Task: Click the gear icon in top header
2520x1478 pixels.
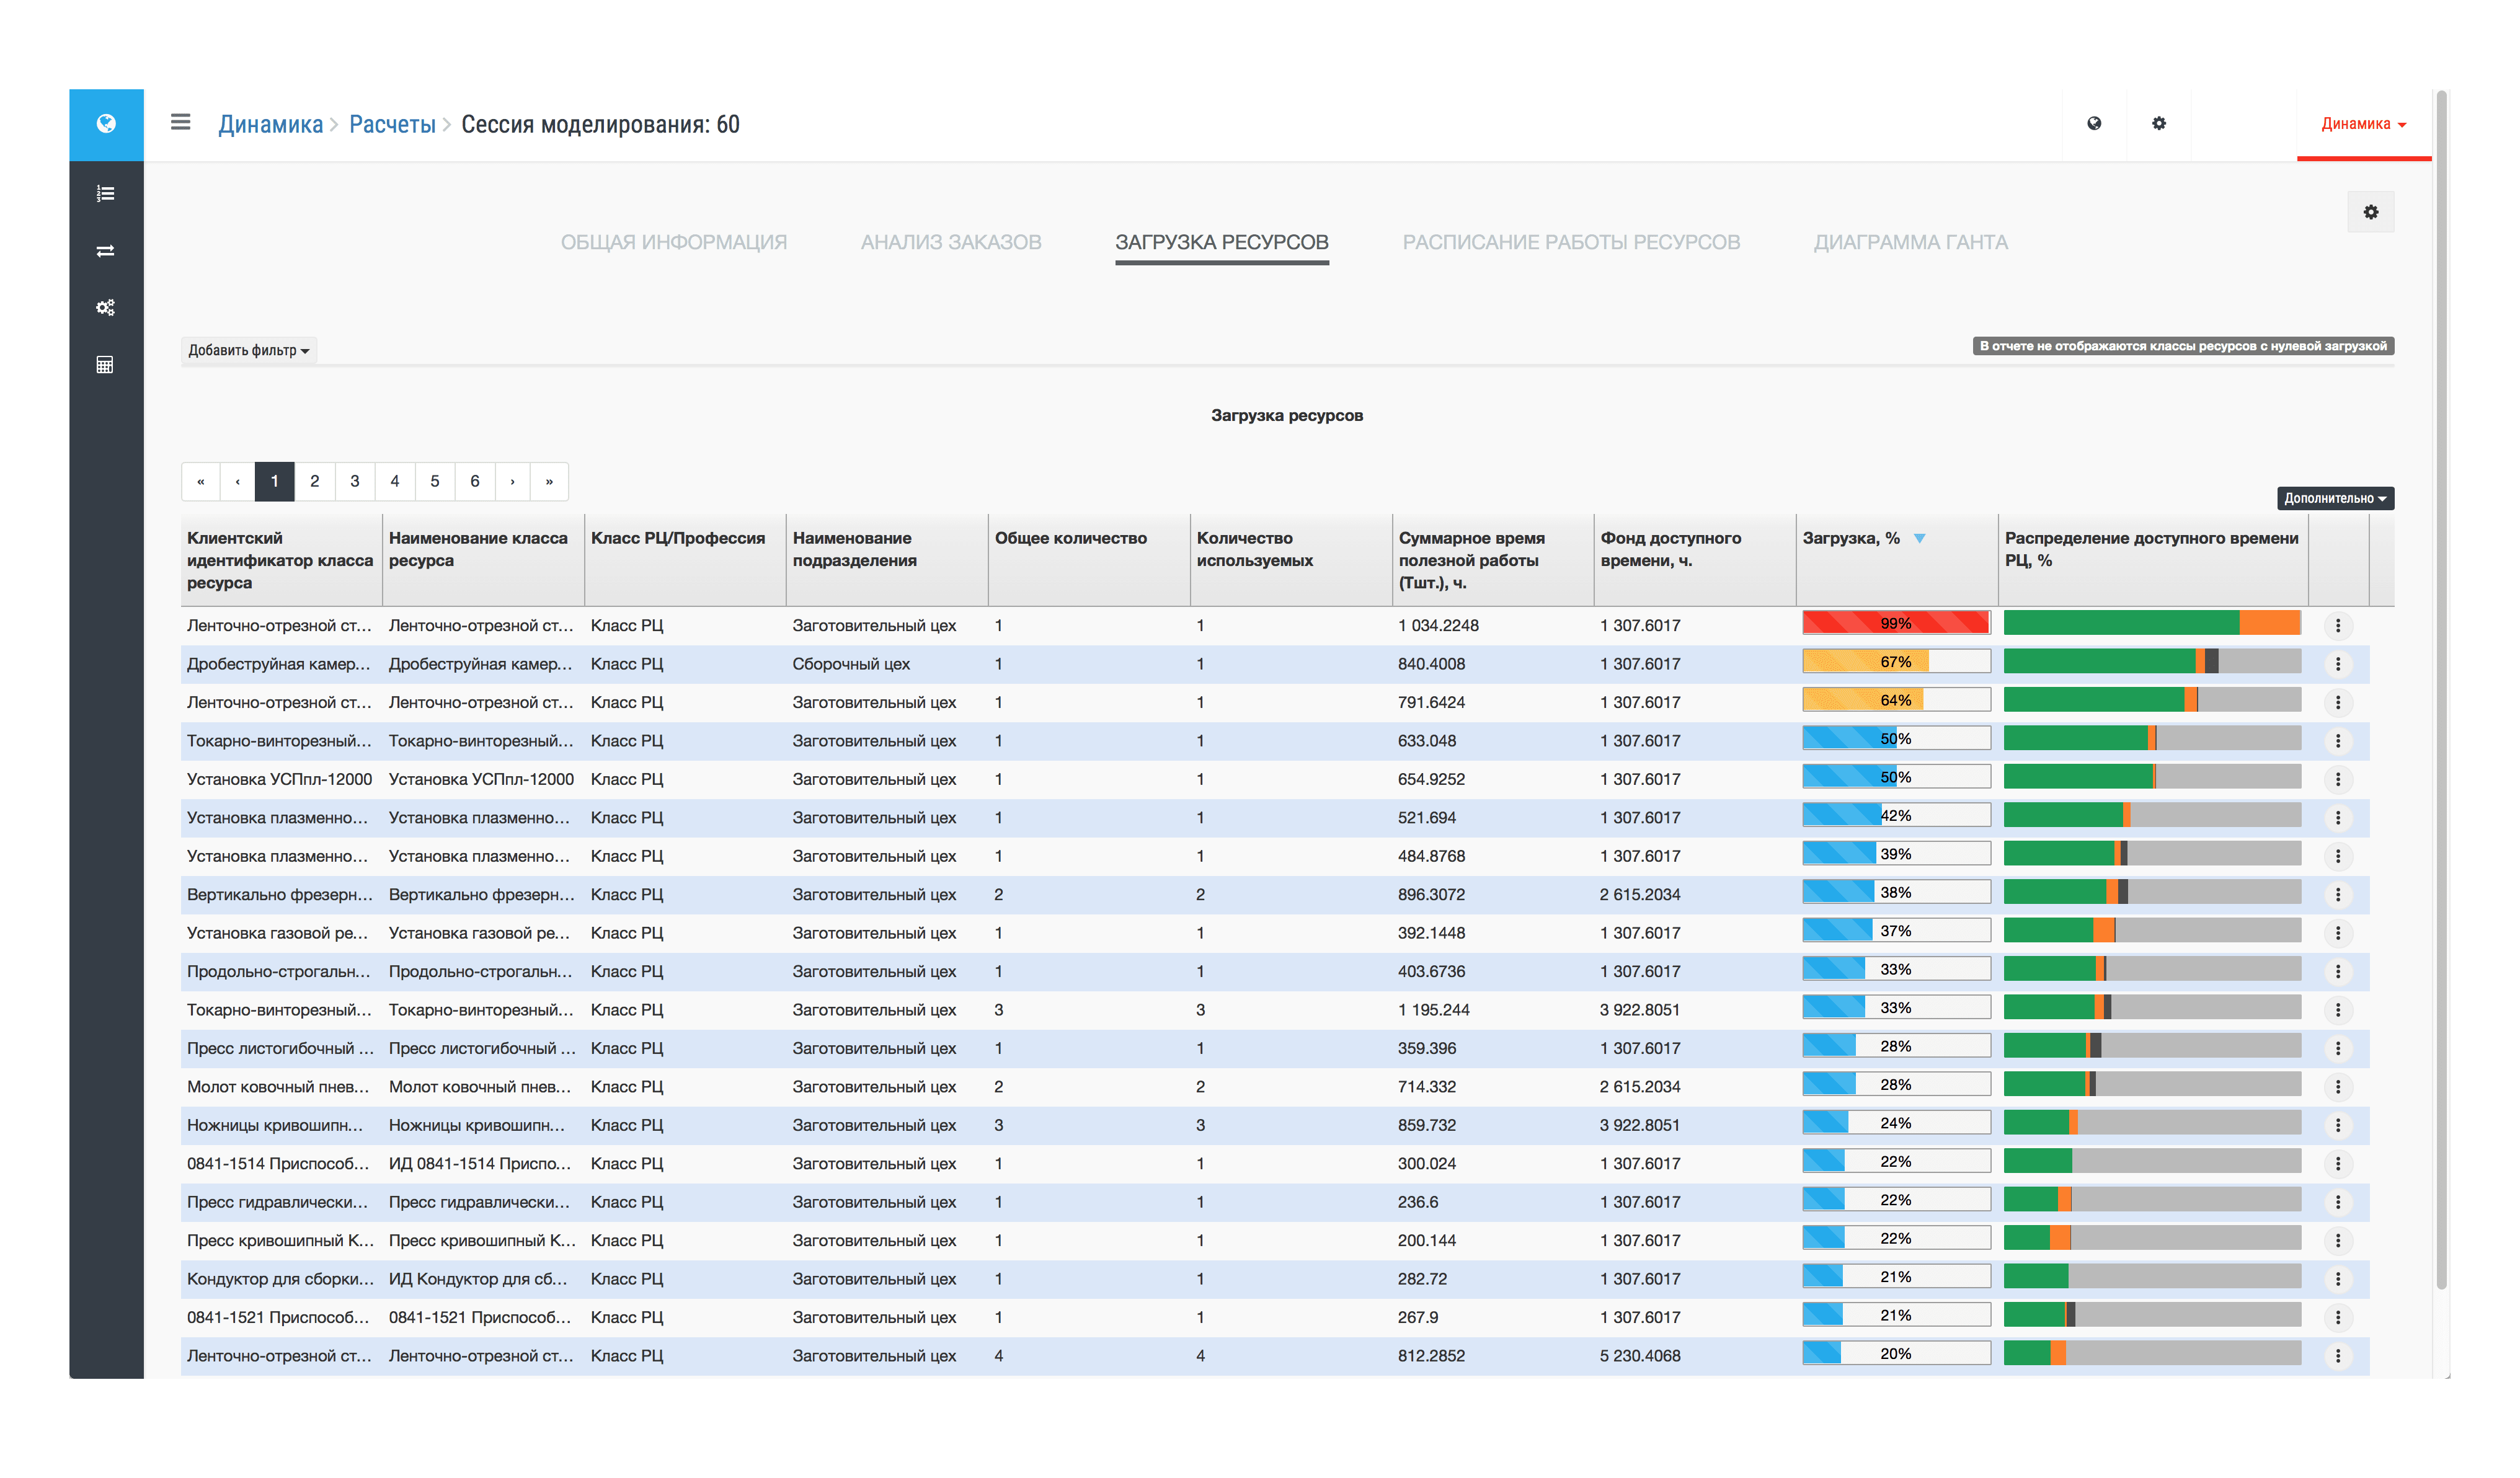Action: pyautogui.click(x=2159, y=124)
